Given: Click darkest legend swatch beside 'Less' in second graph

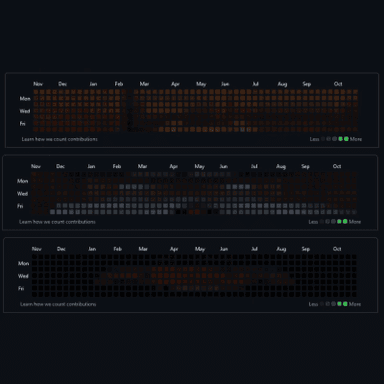Looking at the screenshot, I should point(321,222).
